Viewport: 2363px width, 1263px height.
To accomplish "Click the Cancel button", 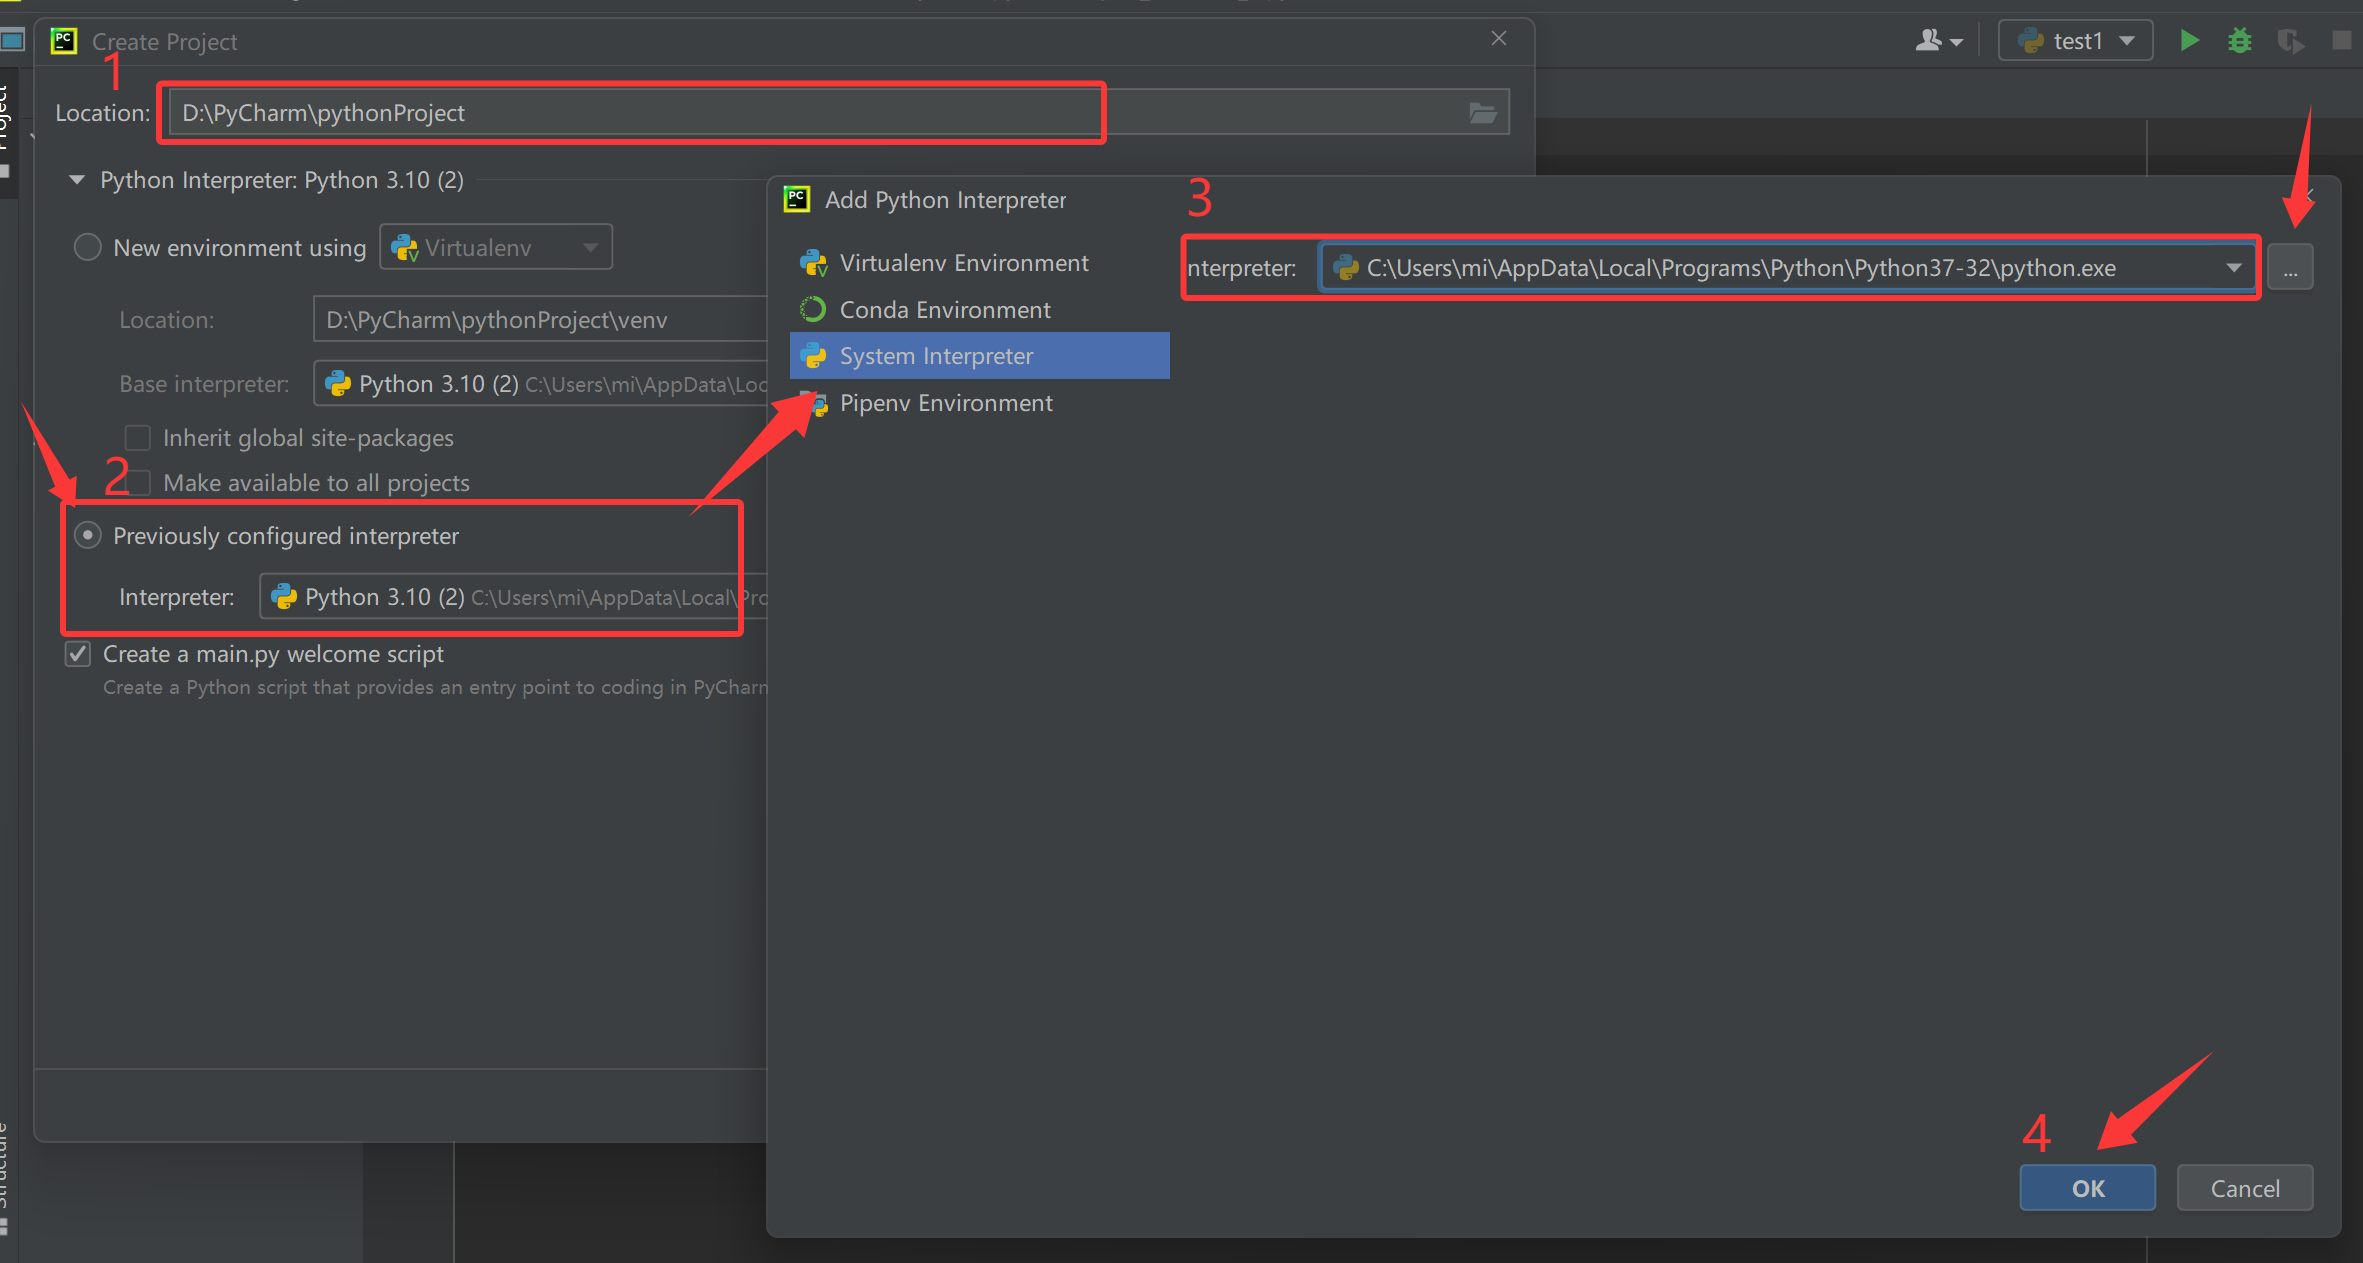I will [x=2244, y=1188].
